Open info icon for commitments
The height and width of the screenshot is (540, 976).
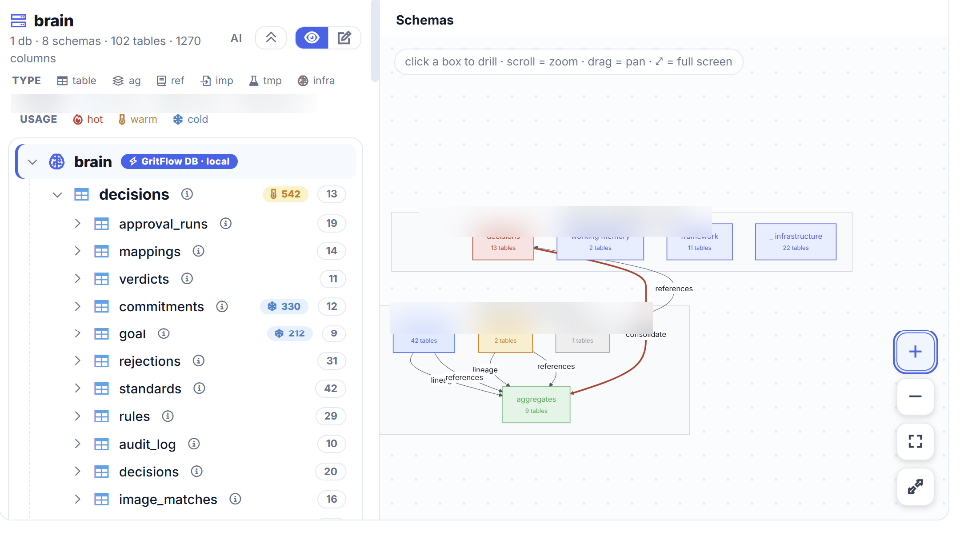tap(222, 306)
